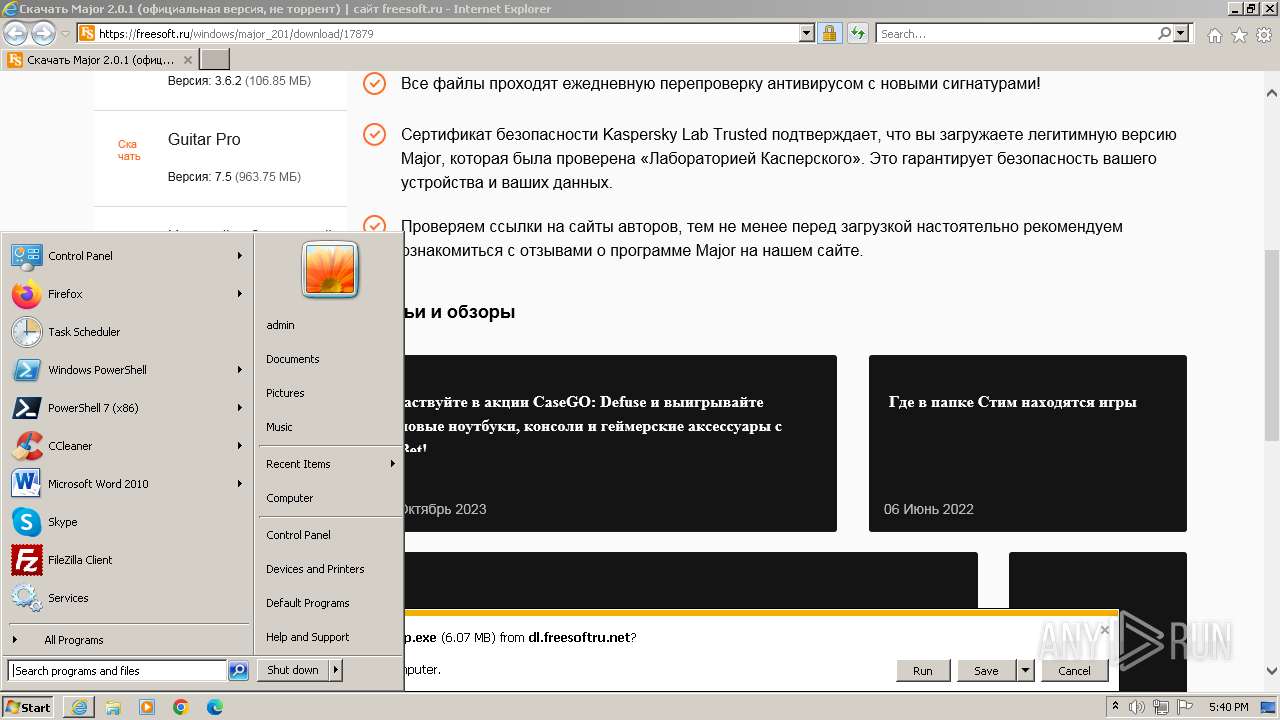Click the Search programs and files field

(x=117, y=671)
